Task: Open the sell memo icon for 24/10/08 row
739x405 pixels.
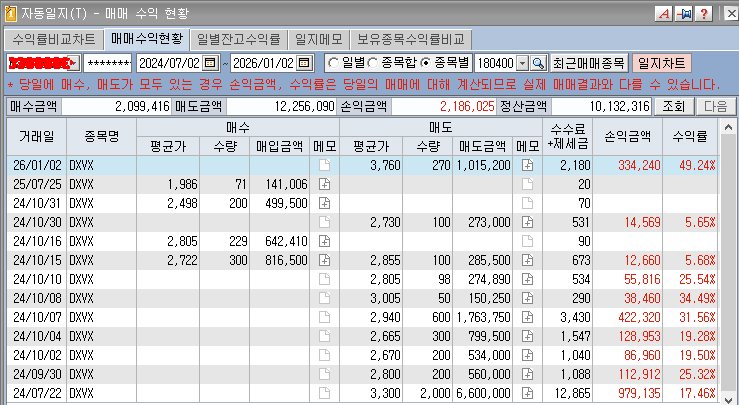Action: click(x=527, y=298)
